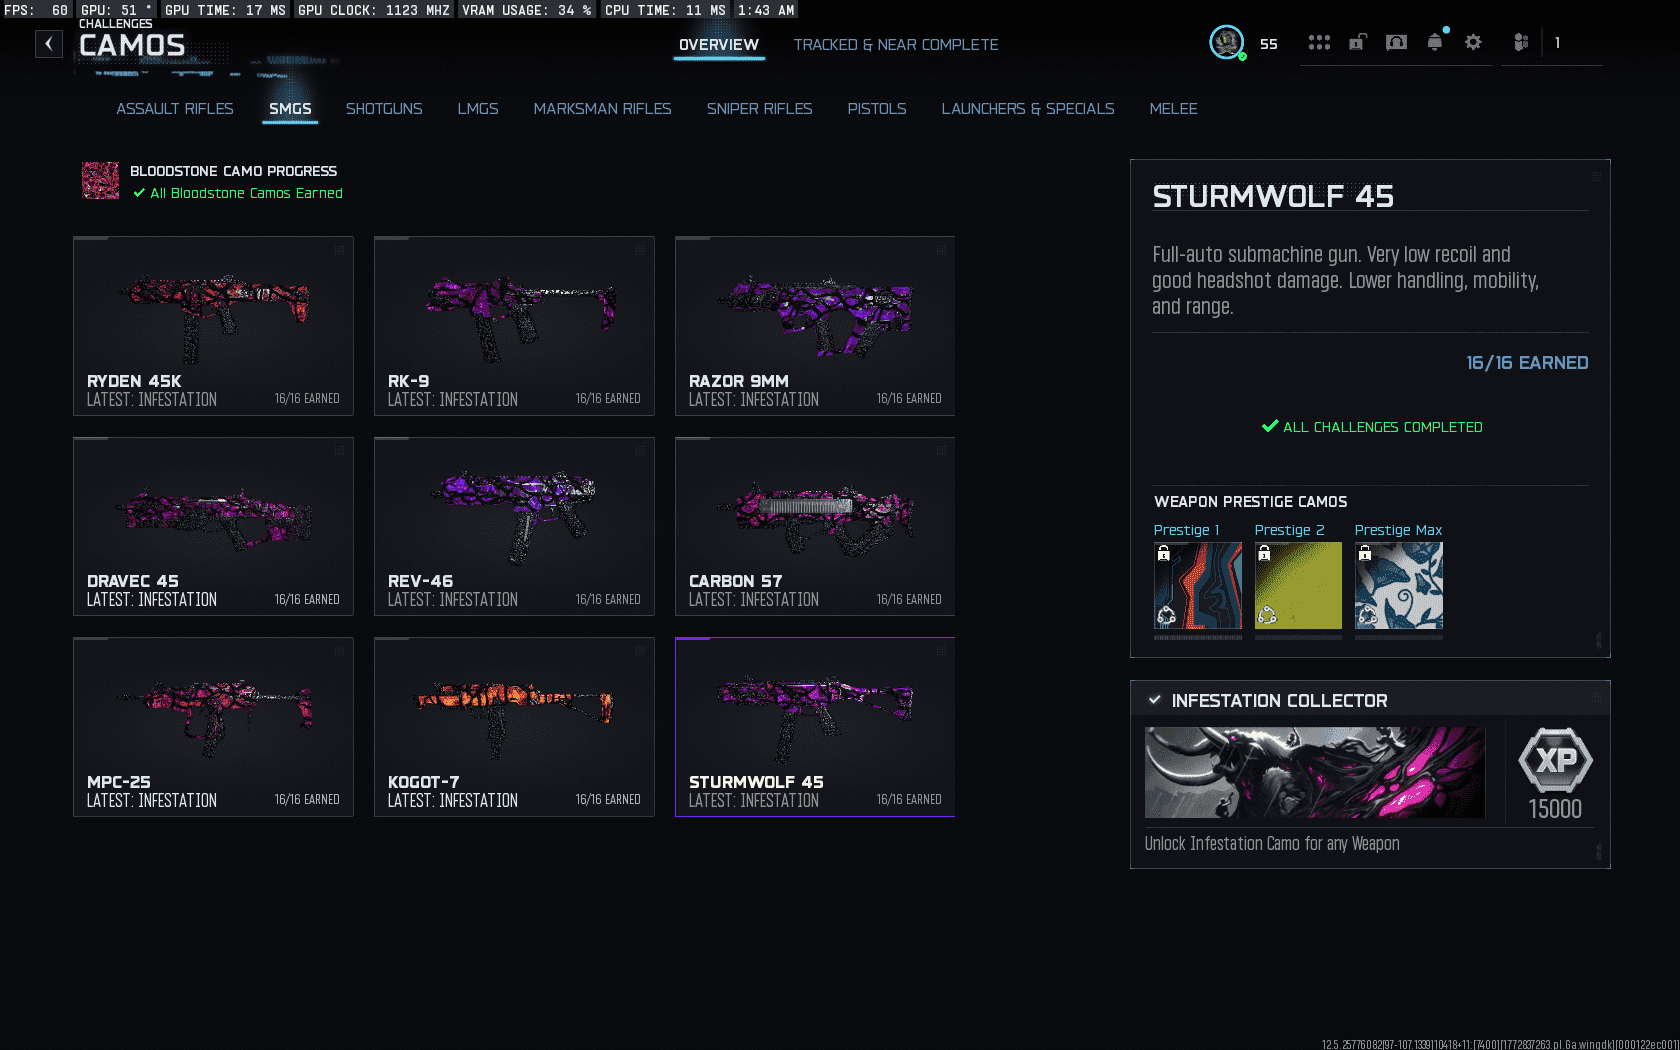Open the nine-dot grid menu icon
This screenshot has width=1680, height=1050.
pos(1319,43)
